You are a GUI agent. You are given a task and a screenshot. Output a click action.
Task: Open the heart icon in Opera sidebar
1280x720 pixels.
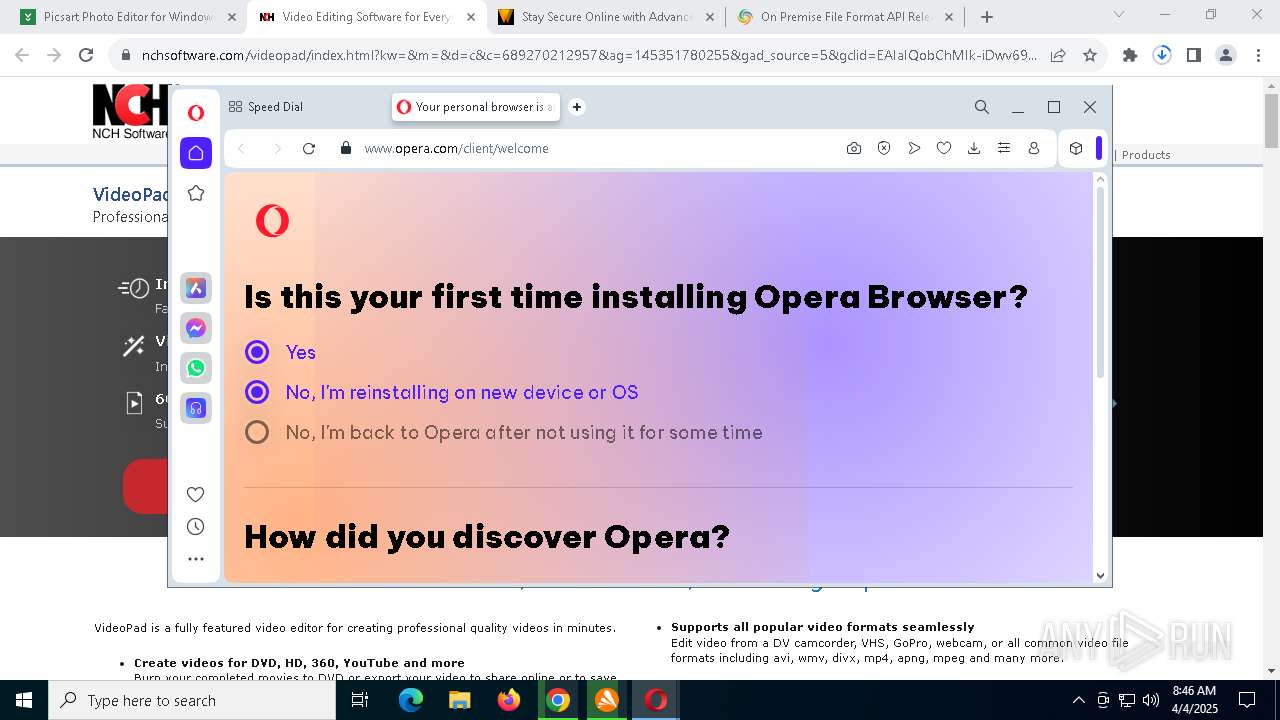coord(196,494)
